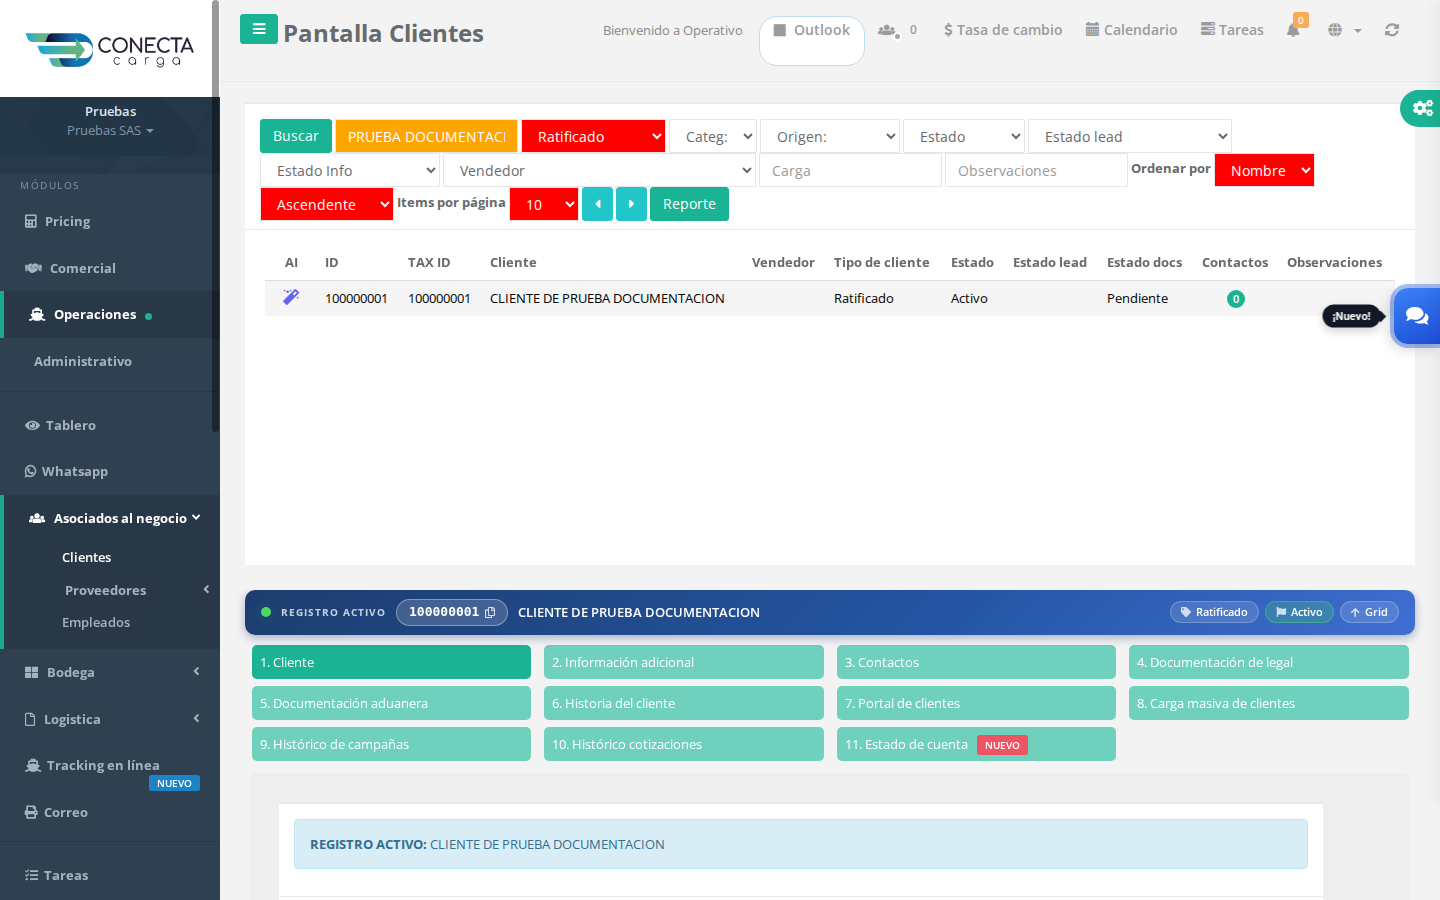This screenshot has width=1440, height=900.
Task: Expand the Vendedor dropdown
Action: point(599,171)
